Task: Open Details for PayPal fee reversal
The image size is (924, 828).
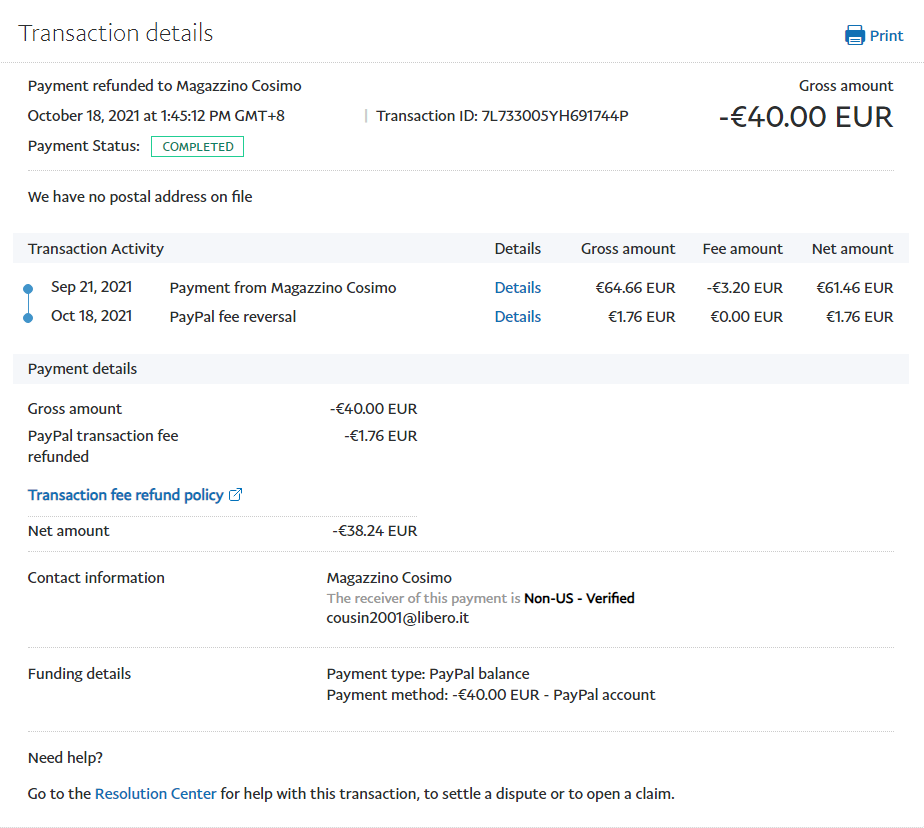Action: [517, 317]
